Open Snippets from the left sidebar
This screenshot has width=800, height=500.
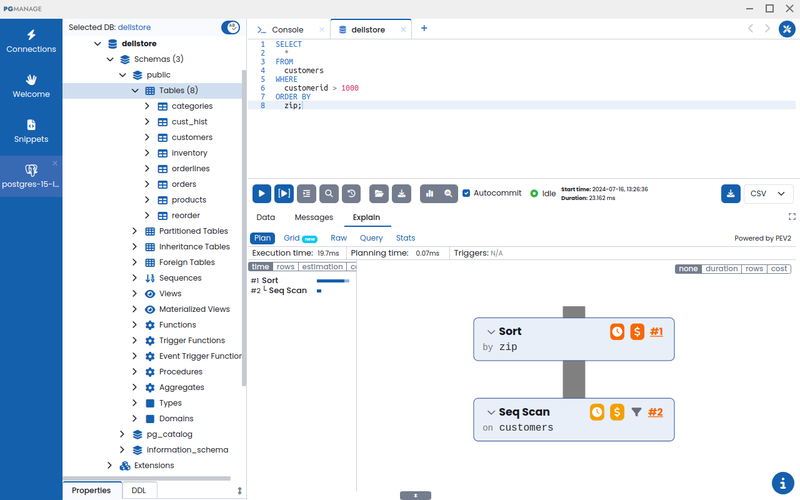pyautogui.click(x=31, y=130)
